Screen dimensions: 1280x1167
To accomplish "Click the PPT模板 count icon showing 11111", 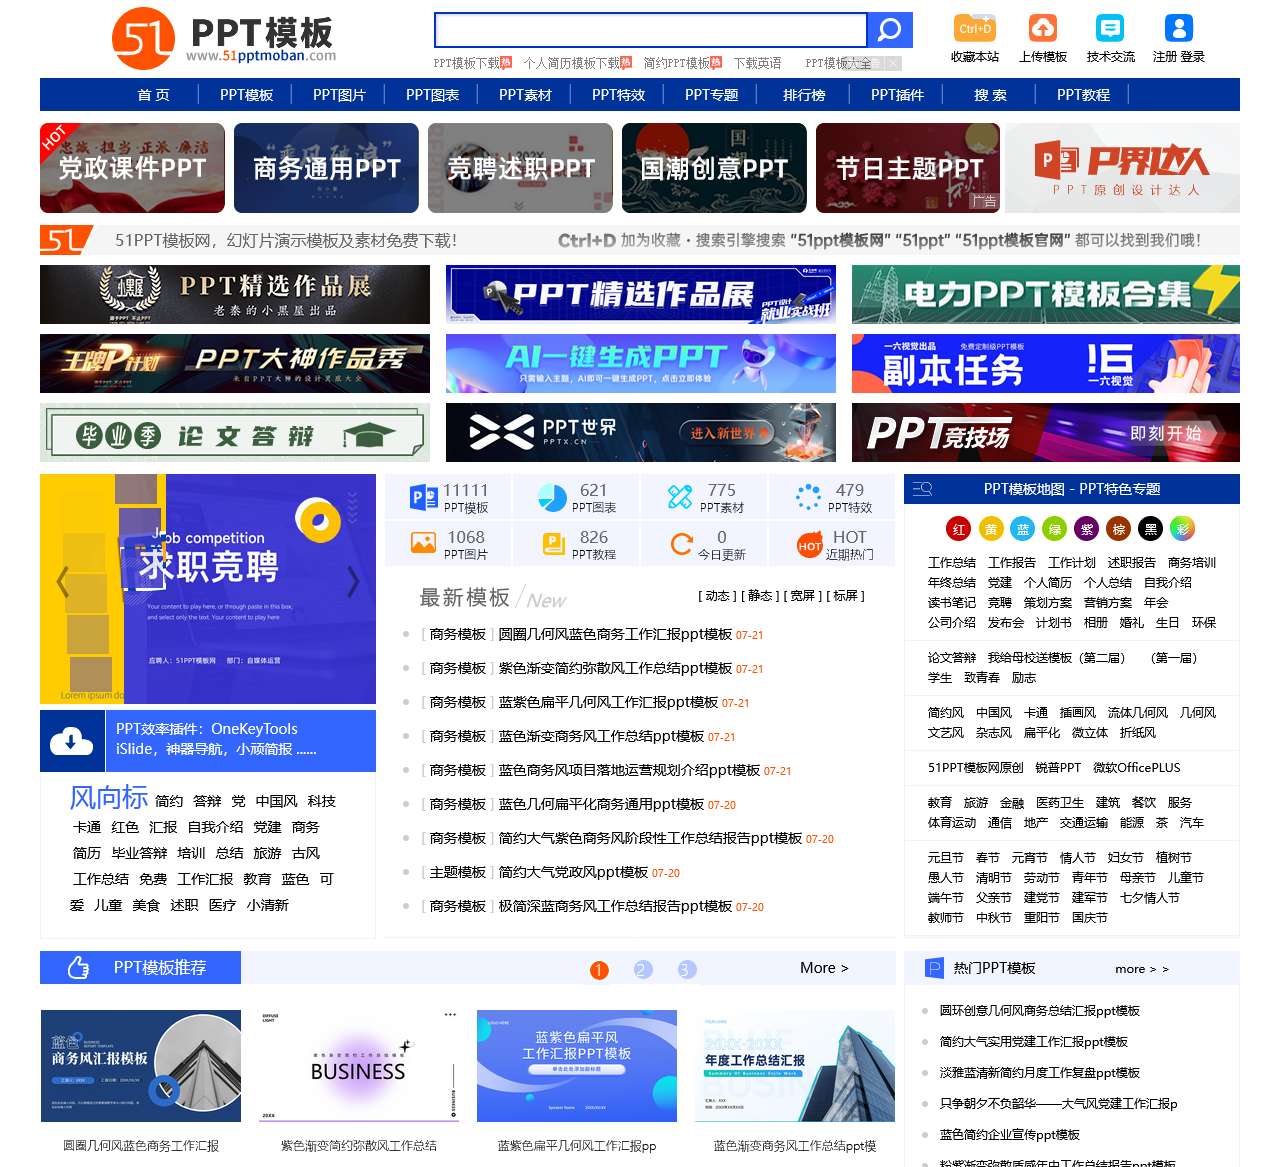I will tap(424, 497).
